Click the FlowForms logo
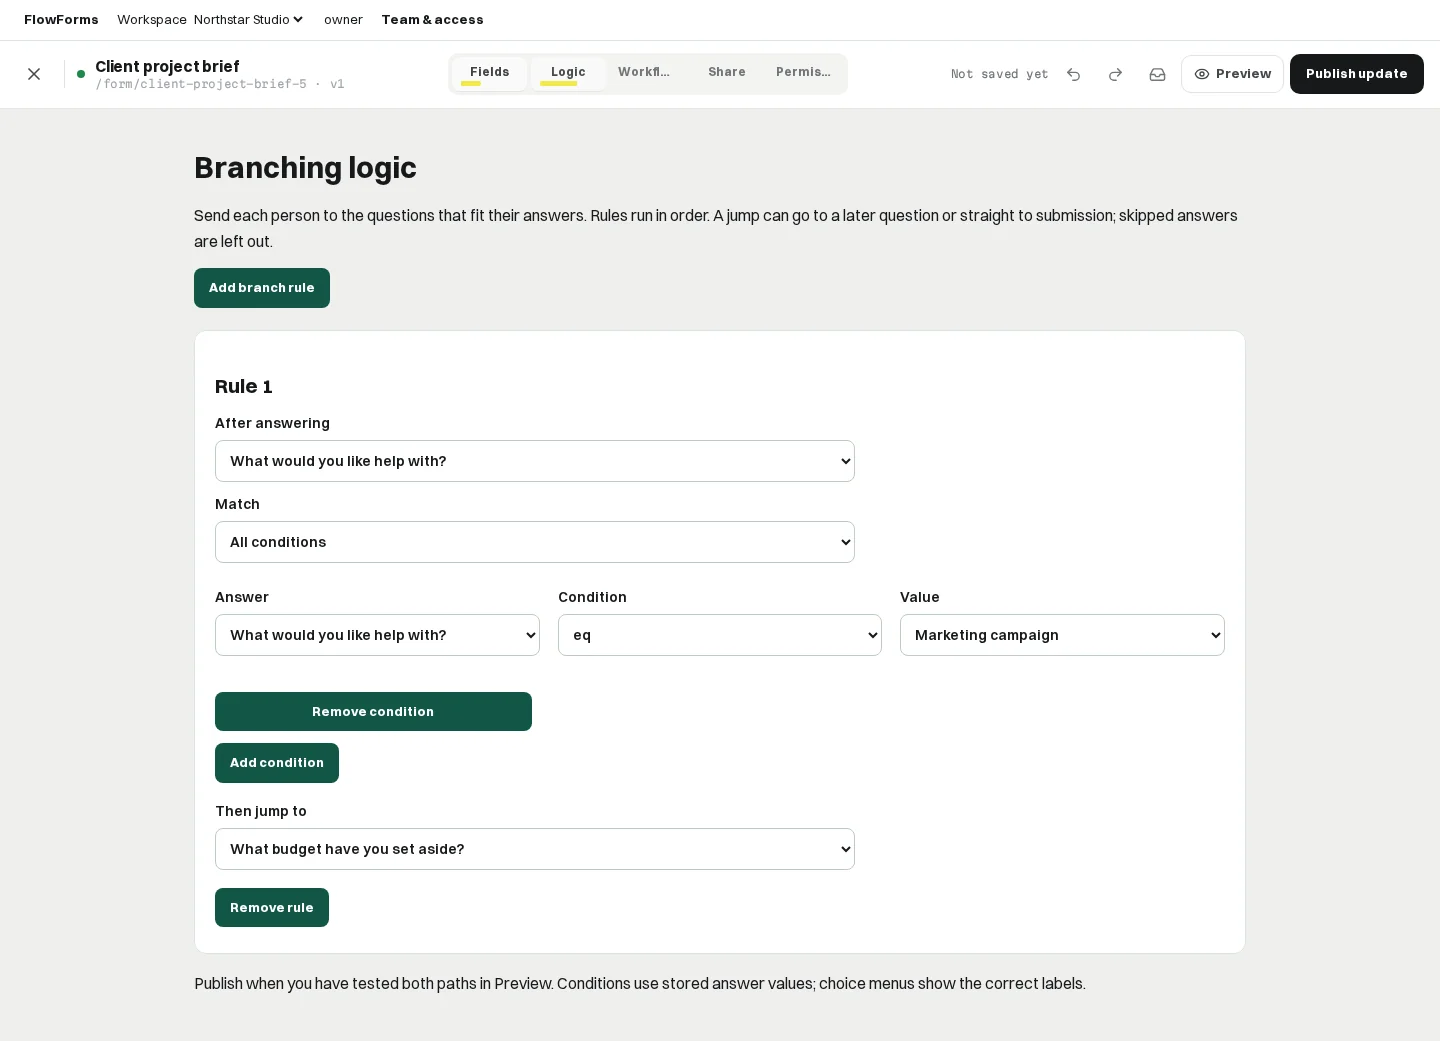Viewport: 1440px width, 1041px height. coord(61,20)
